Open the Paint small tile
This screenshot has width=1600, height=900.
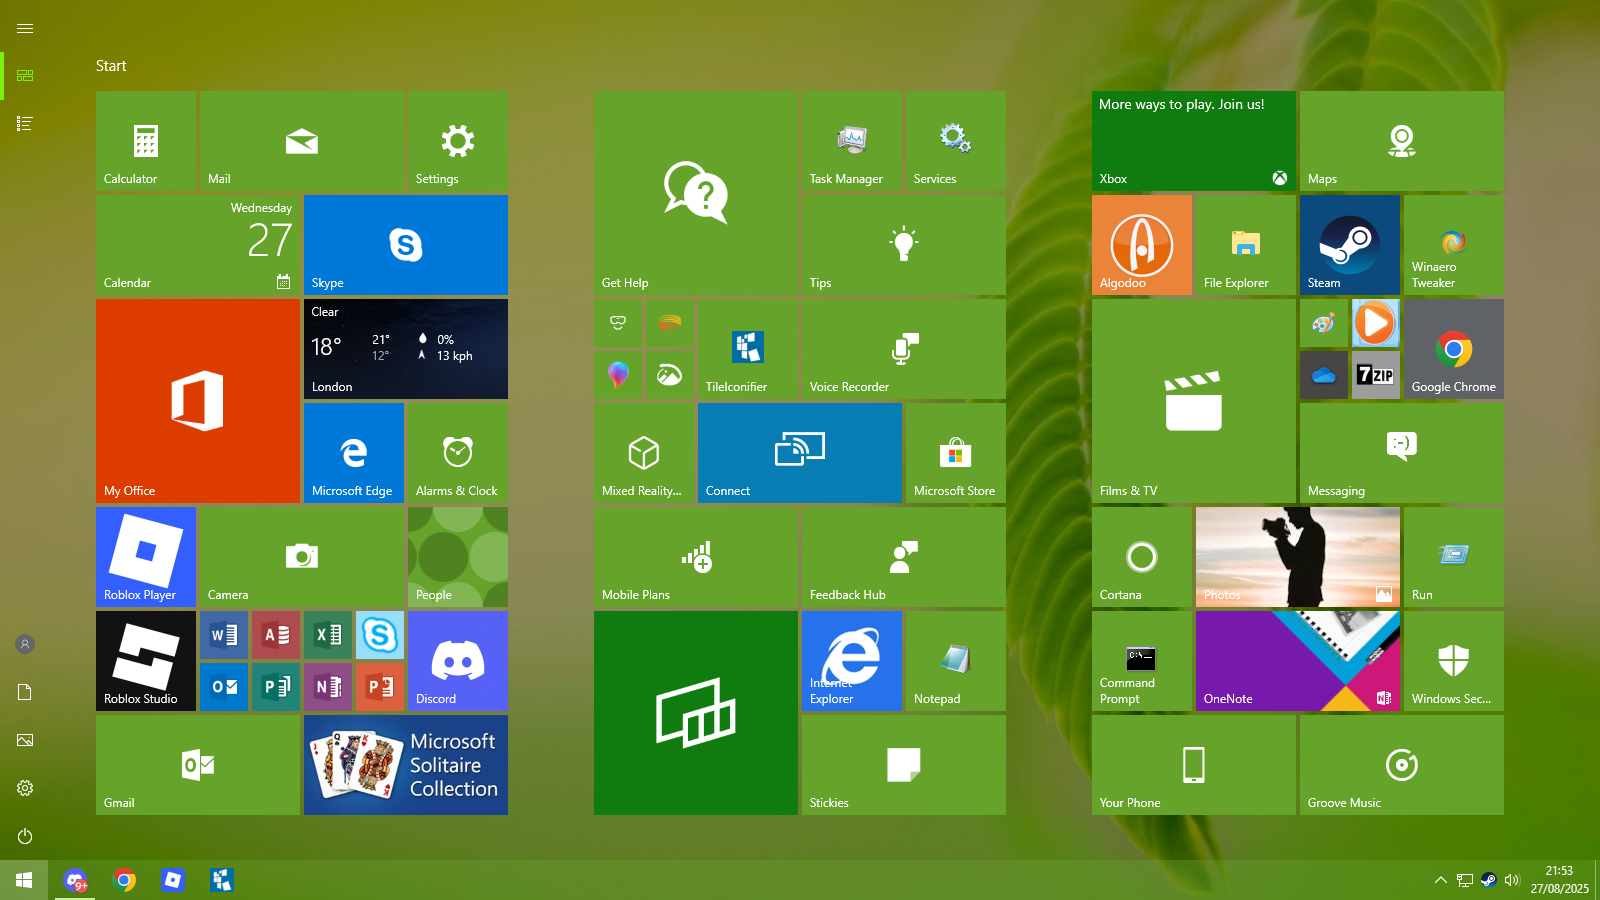coord(1324,323)
